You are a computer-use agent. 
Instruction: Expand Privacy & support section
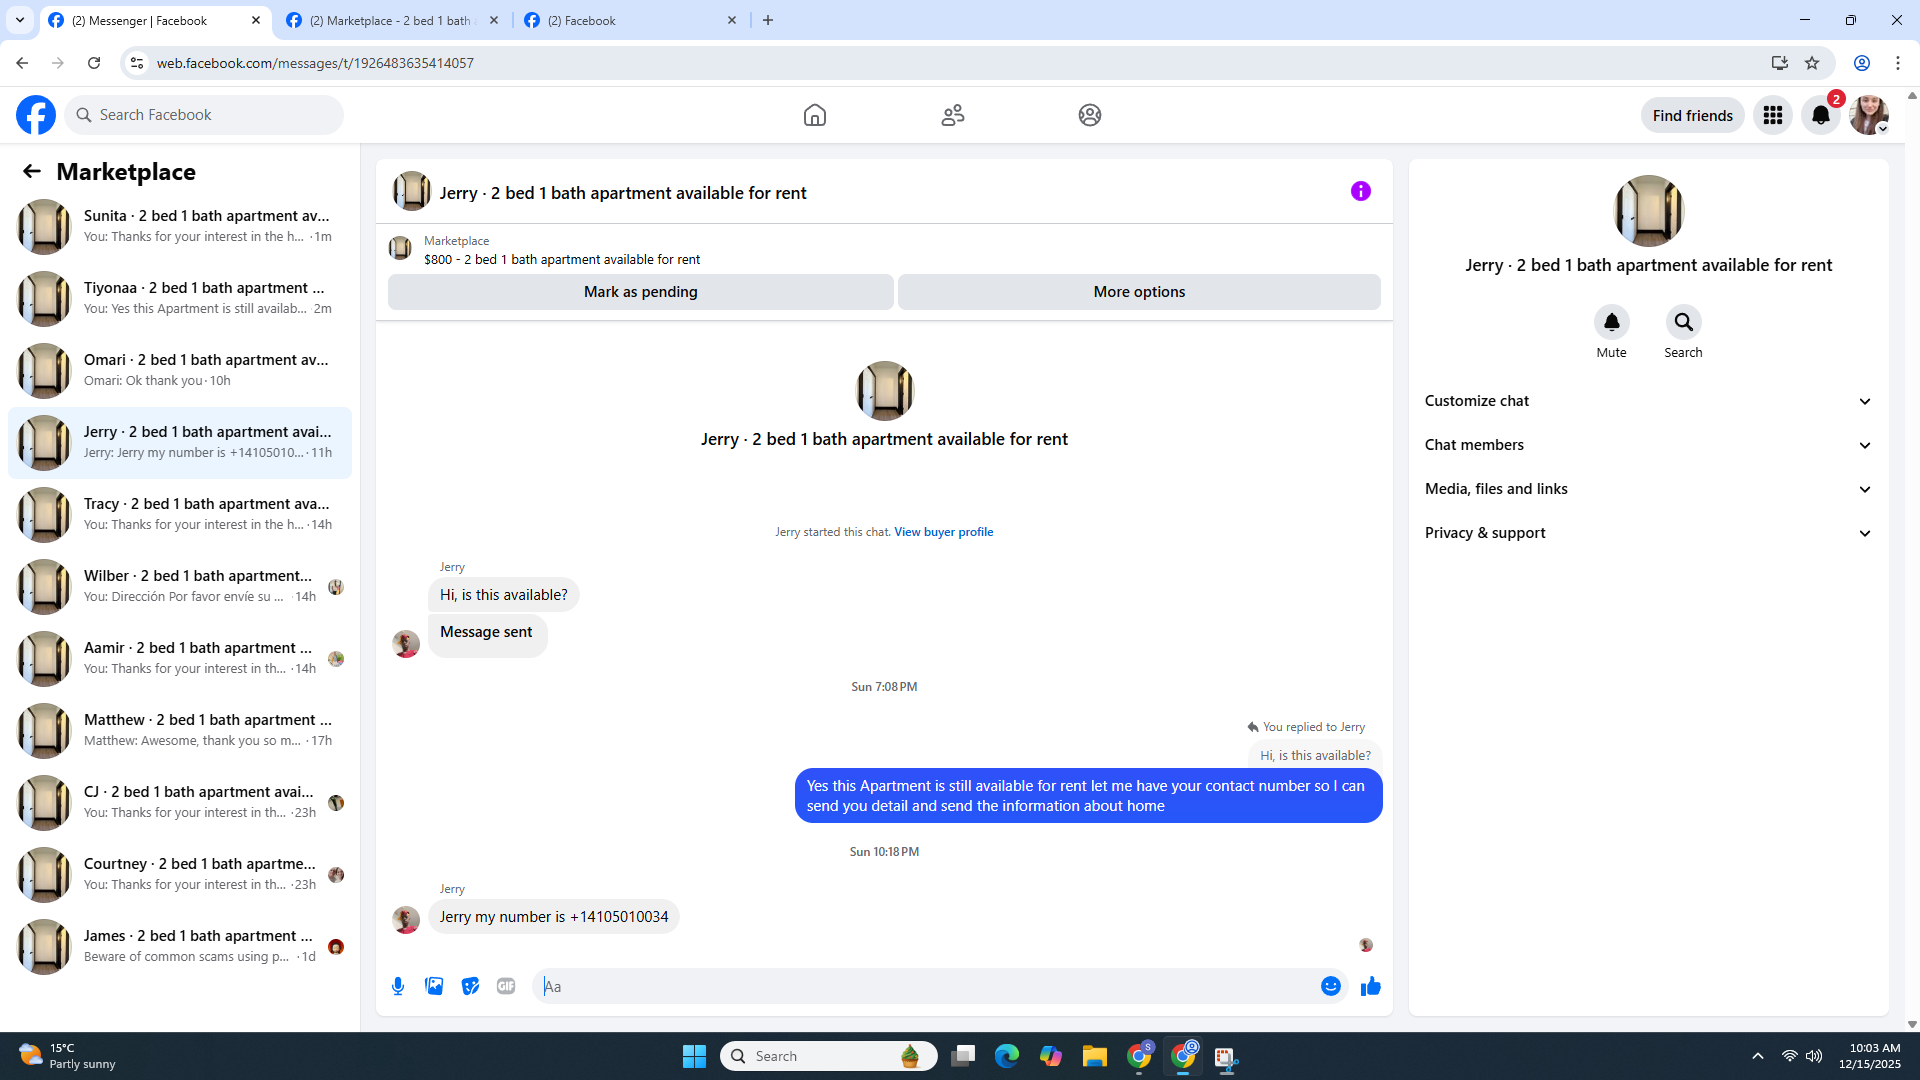[1648, 533]
